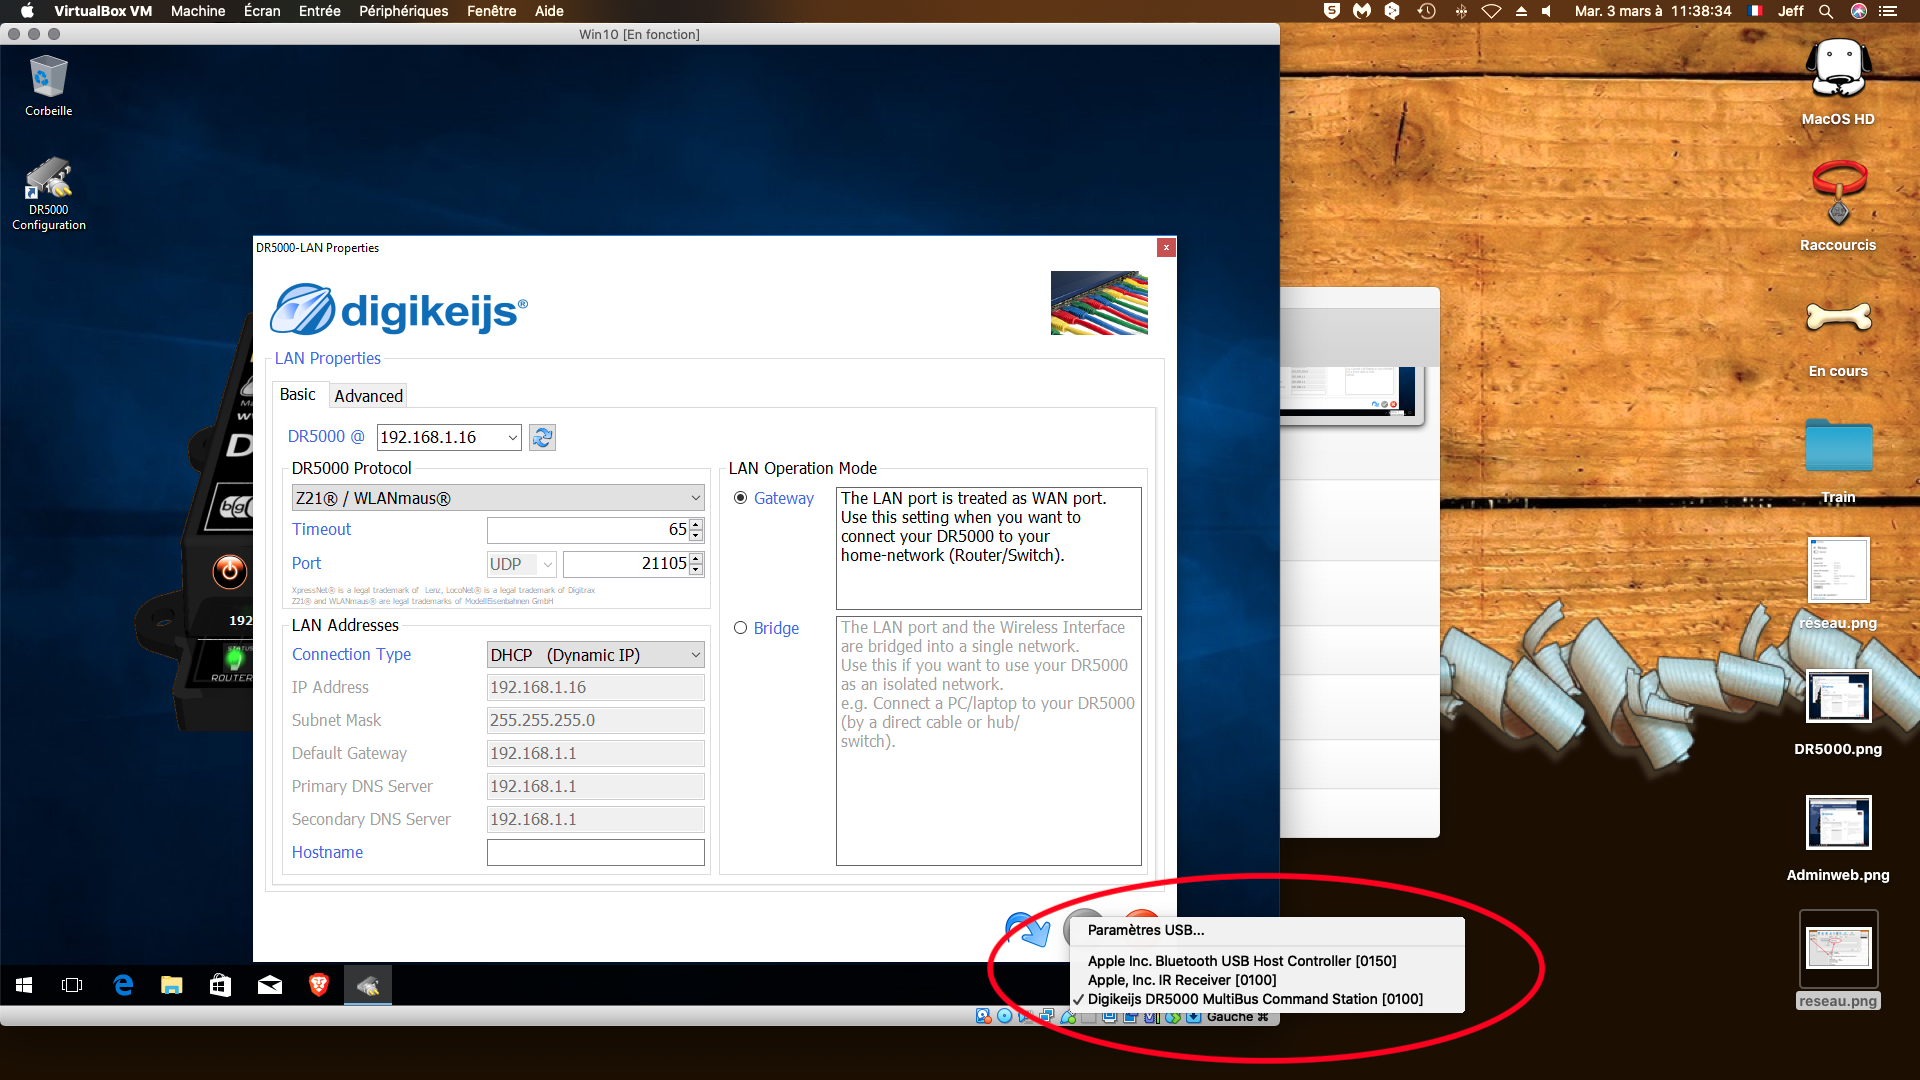Open Task View in the Windows taskbar
The width and height of the screenshot is (1920, 1080).
pos(72,986)
